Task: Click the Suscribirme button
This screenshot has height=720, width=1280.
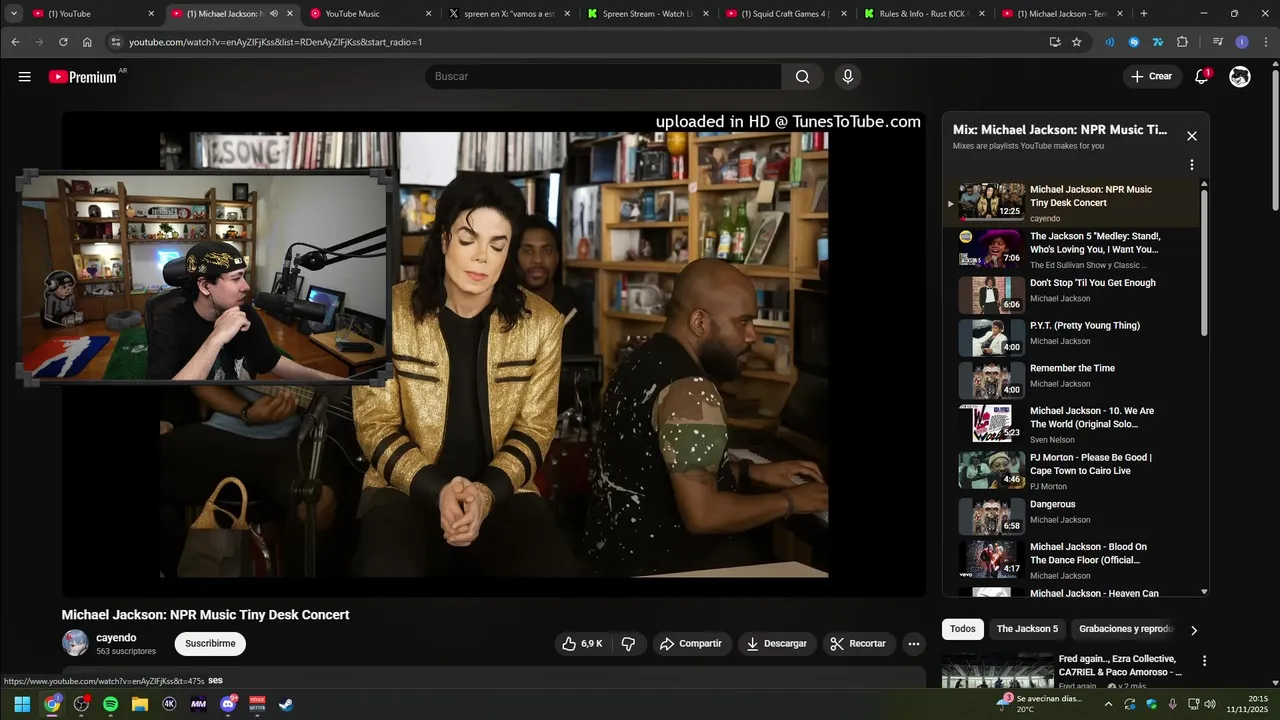Action: pos(210,644)
